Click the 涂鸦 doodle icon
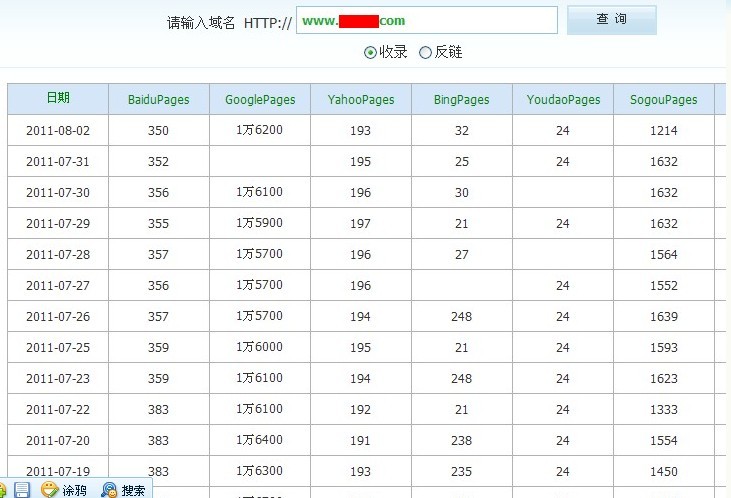 pos(49,490)
